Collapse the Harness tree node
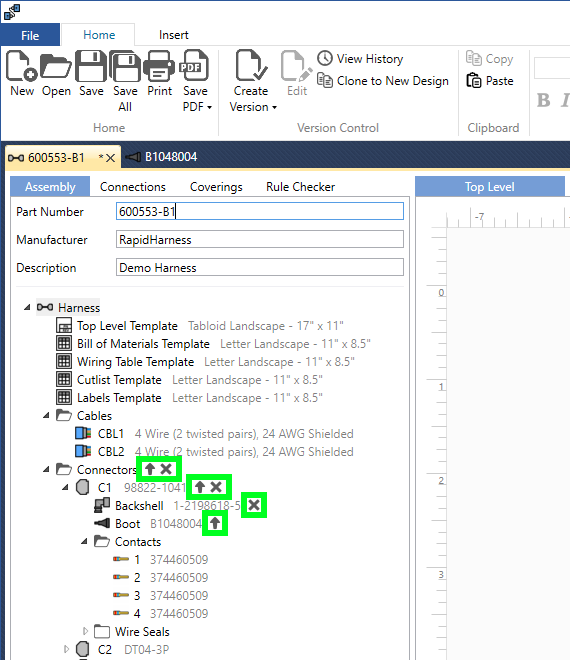570x660 pixels. tap(27, 307)
